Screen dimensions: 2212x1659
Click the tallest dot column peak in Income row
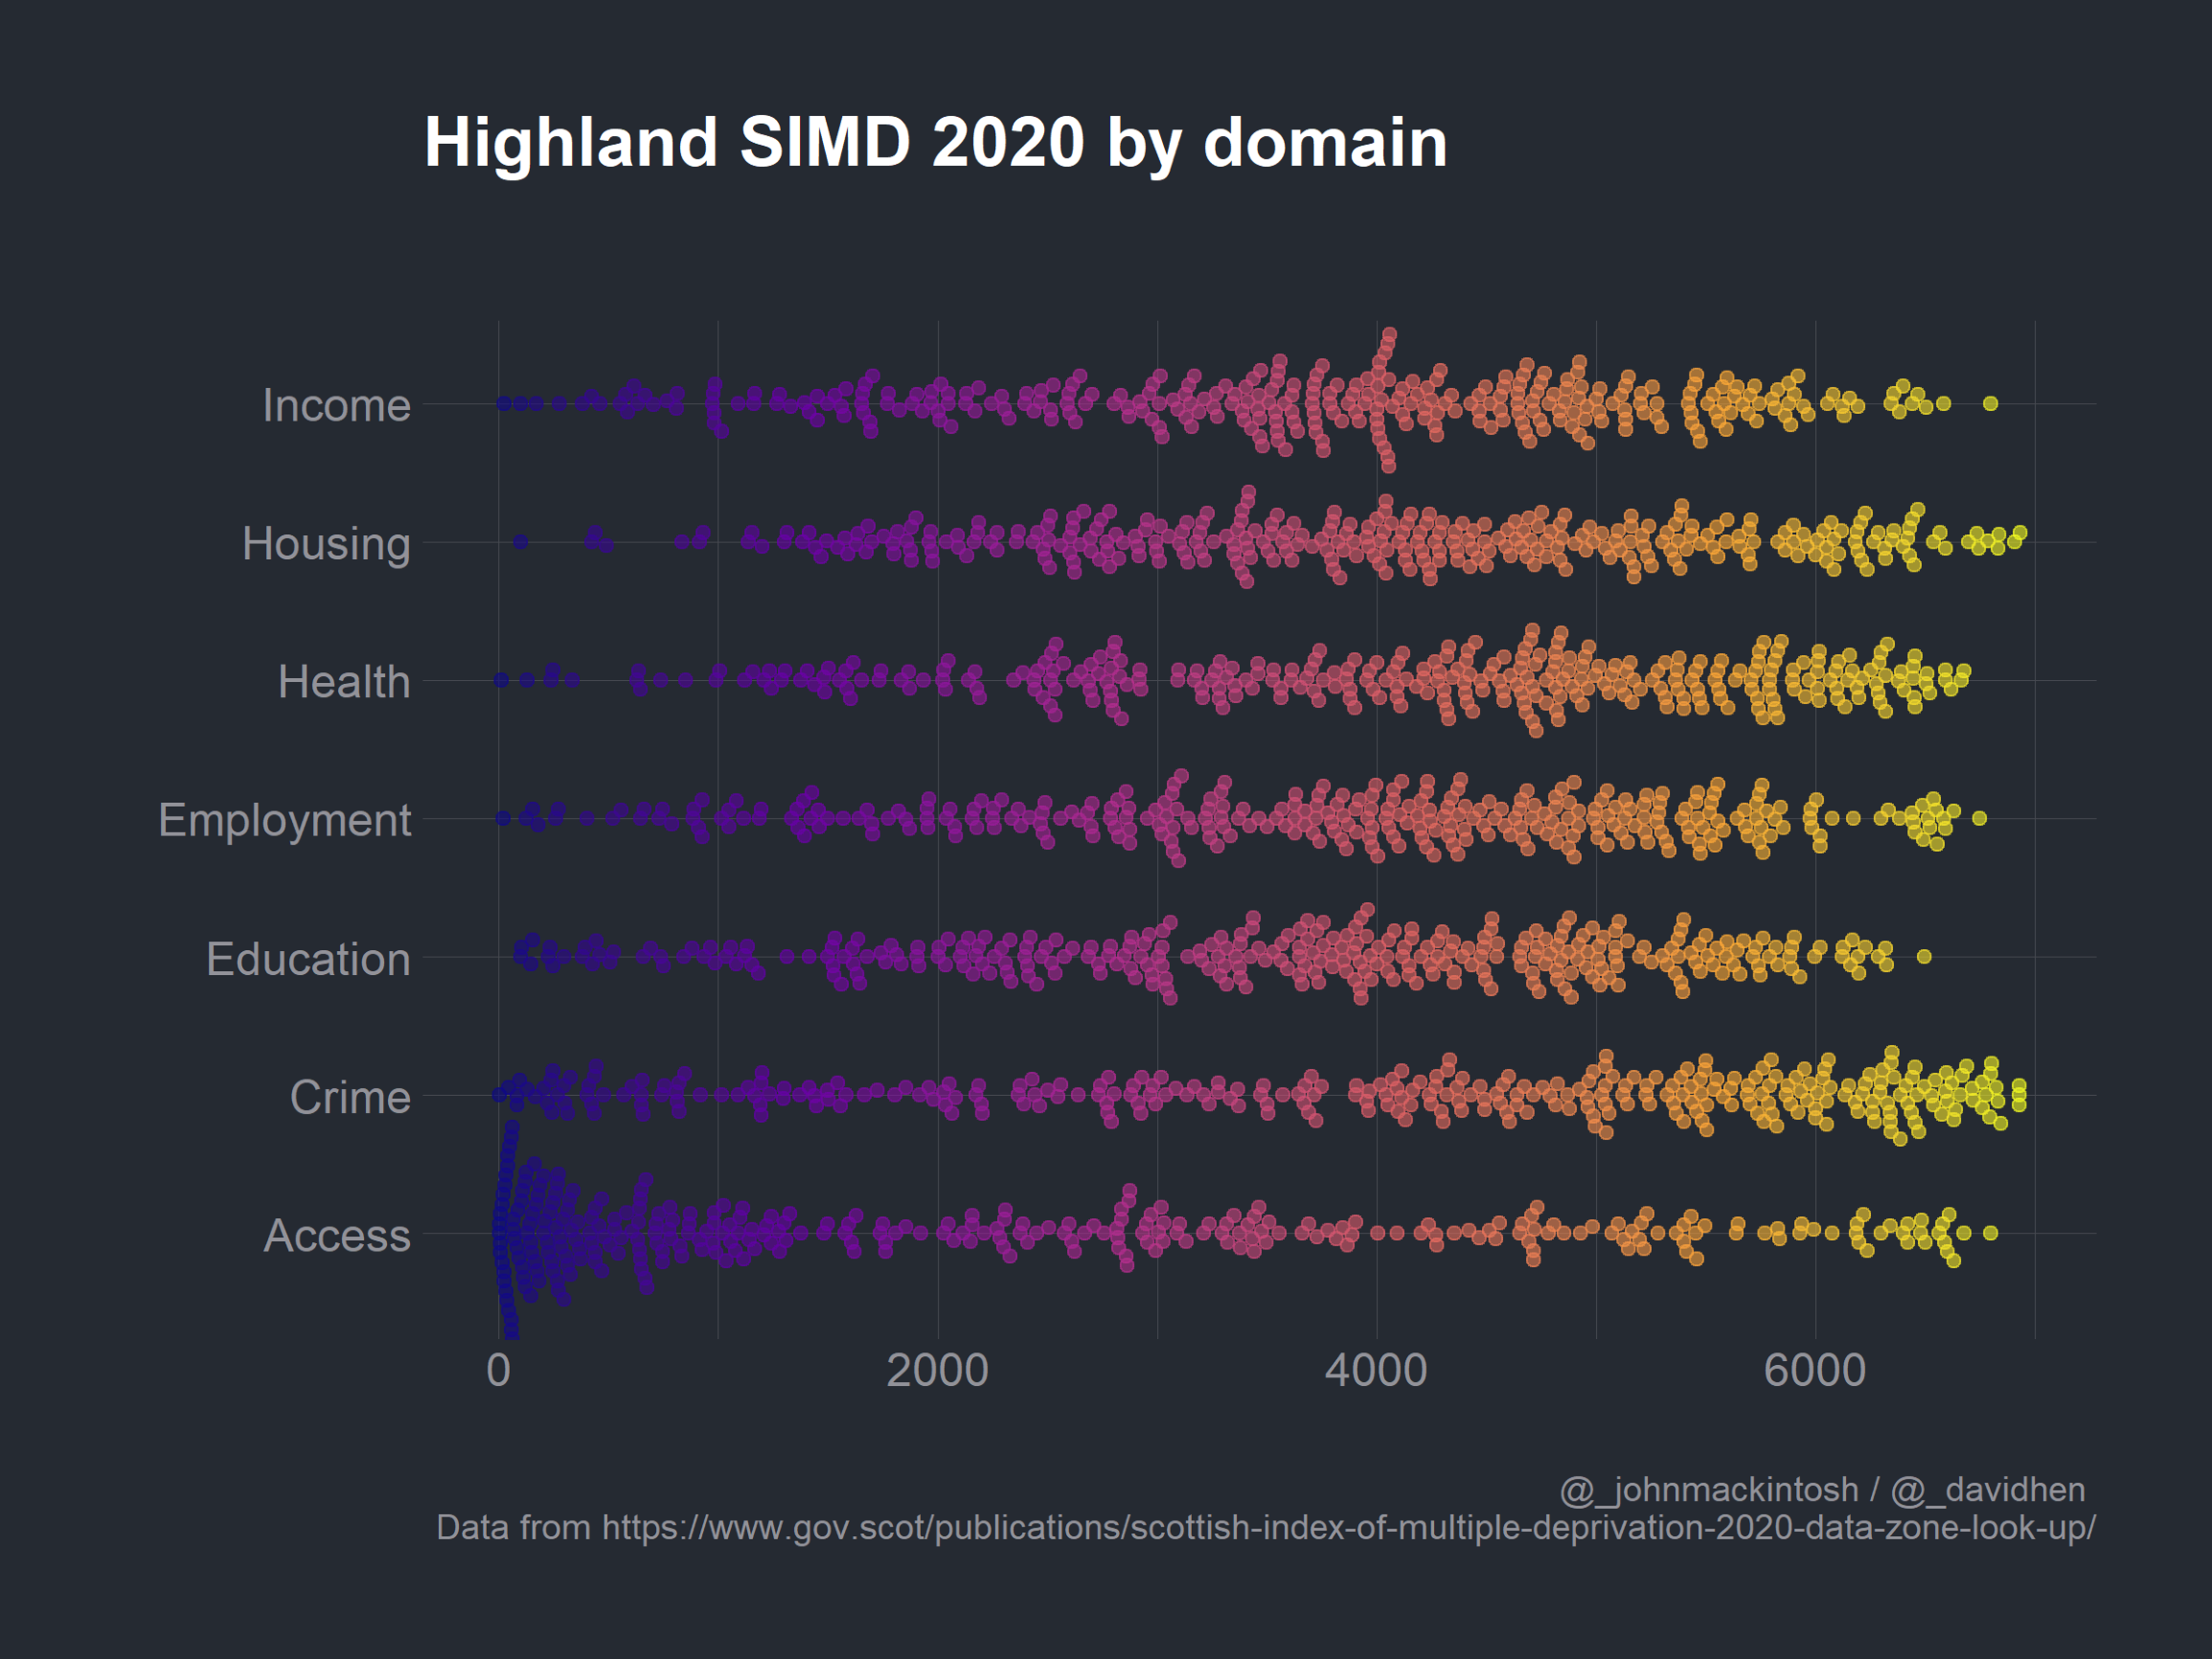pos(1390,334)
